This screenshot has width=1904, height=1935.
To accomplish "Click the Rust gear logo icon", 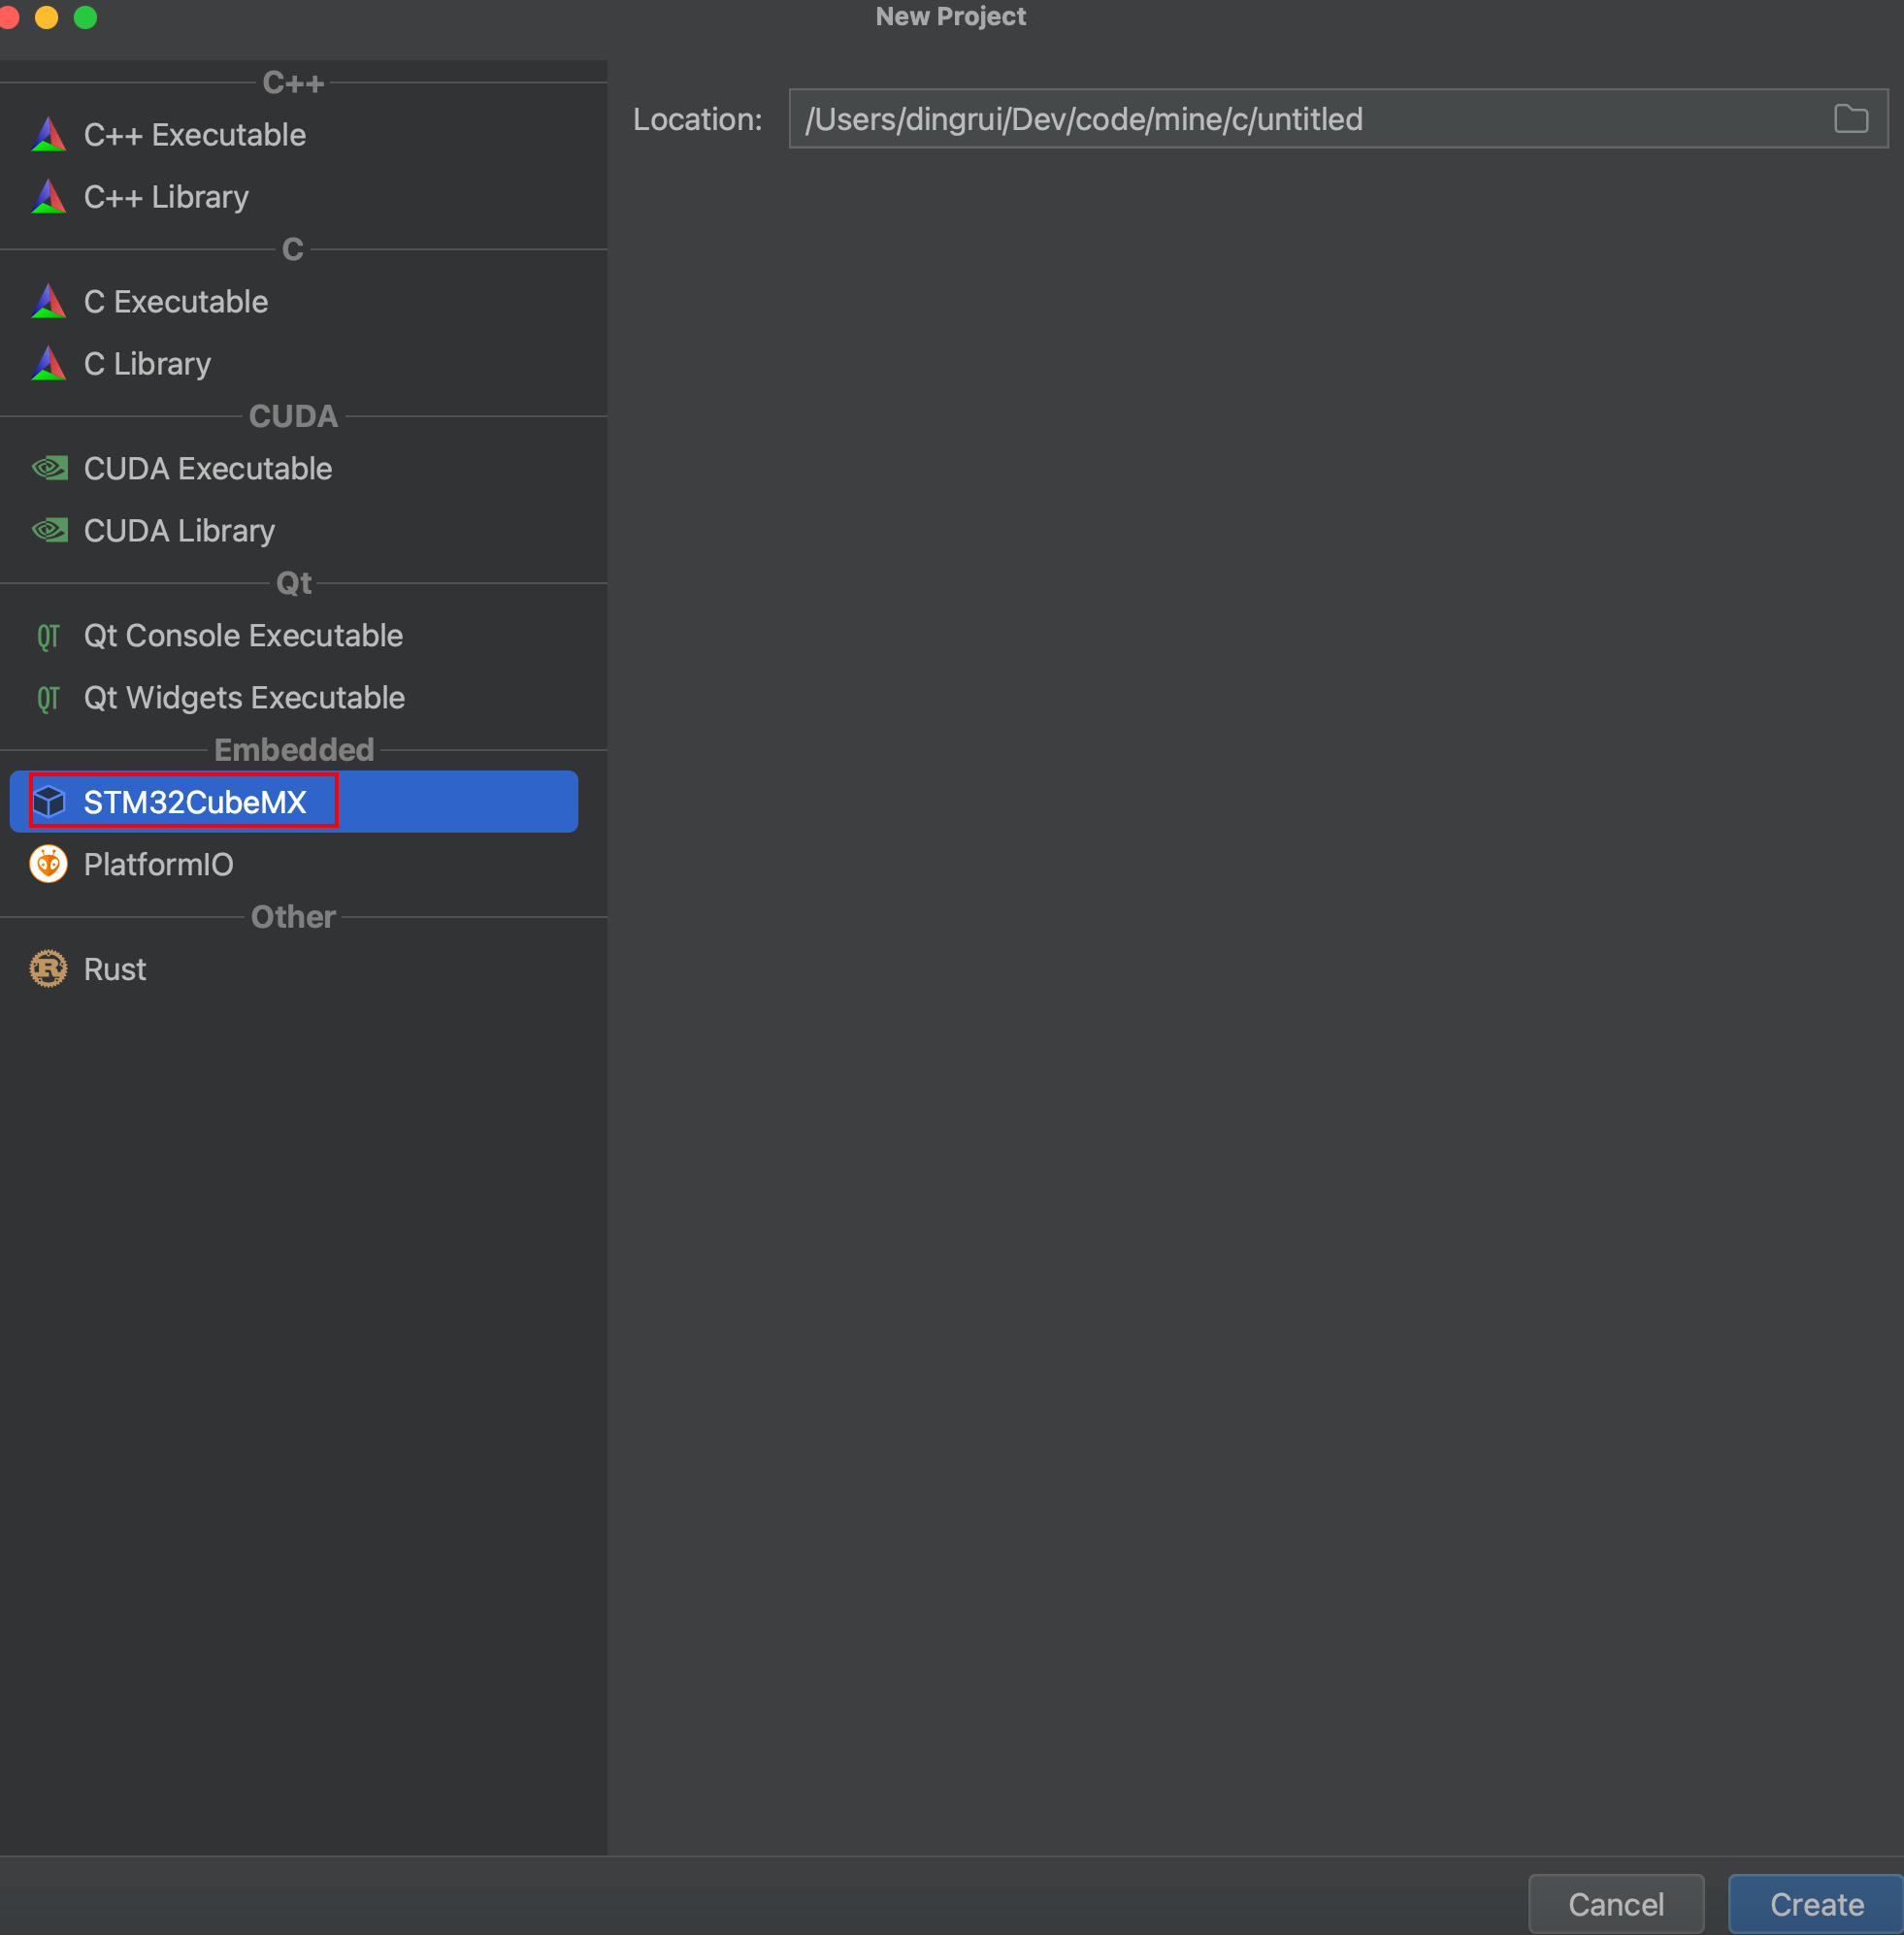I will [48, 969].
